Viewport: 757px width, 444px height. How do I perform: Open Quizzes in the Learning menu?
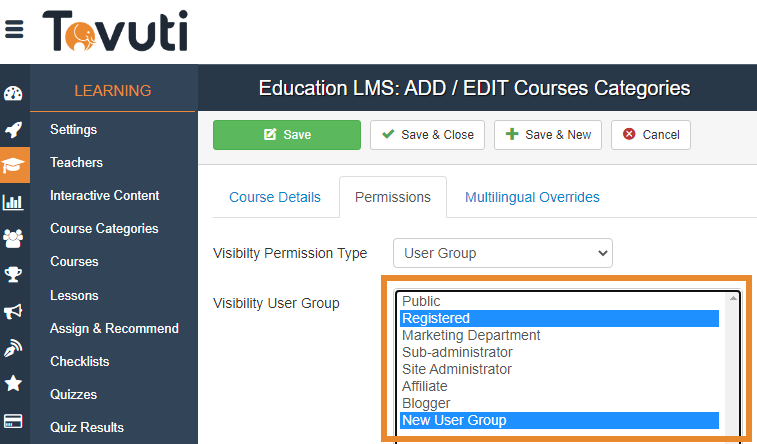click(73, 394)
